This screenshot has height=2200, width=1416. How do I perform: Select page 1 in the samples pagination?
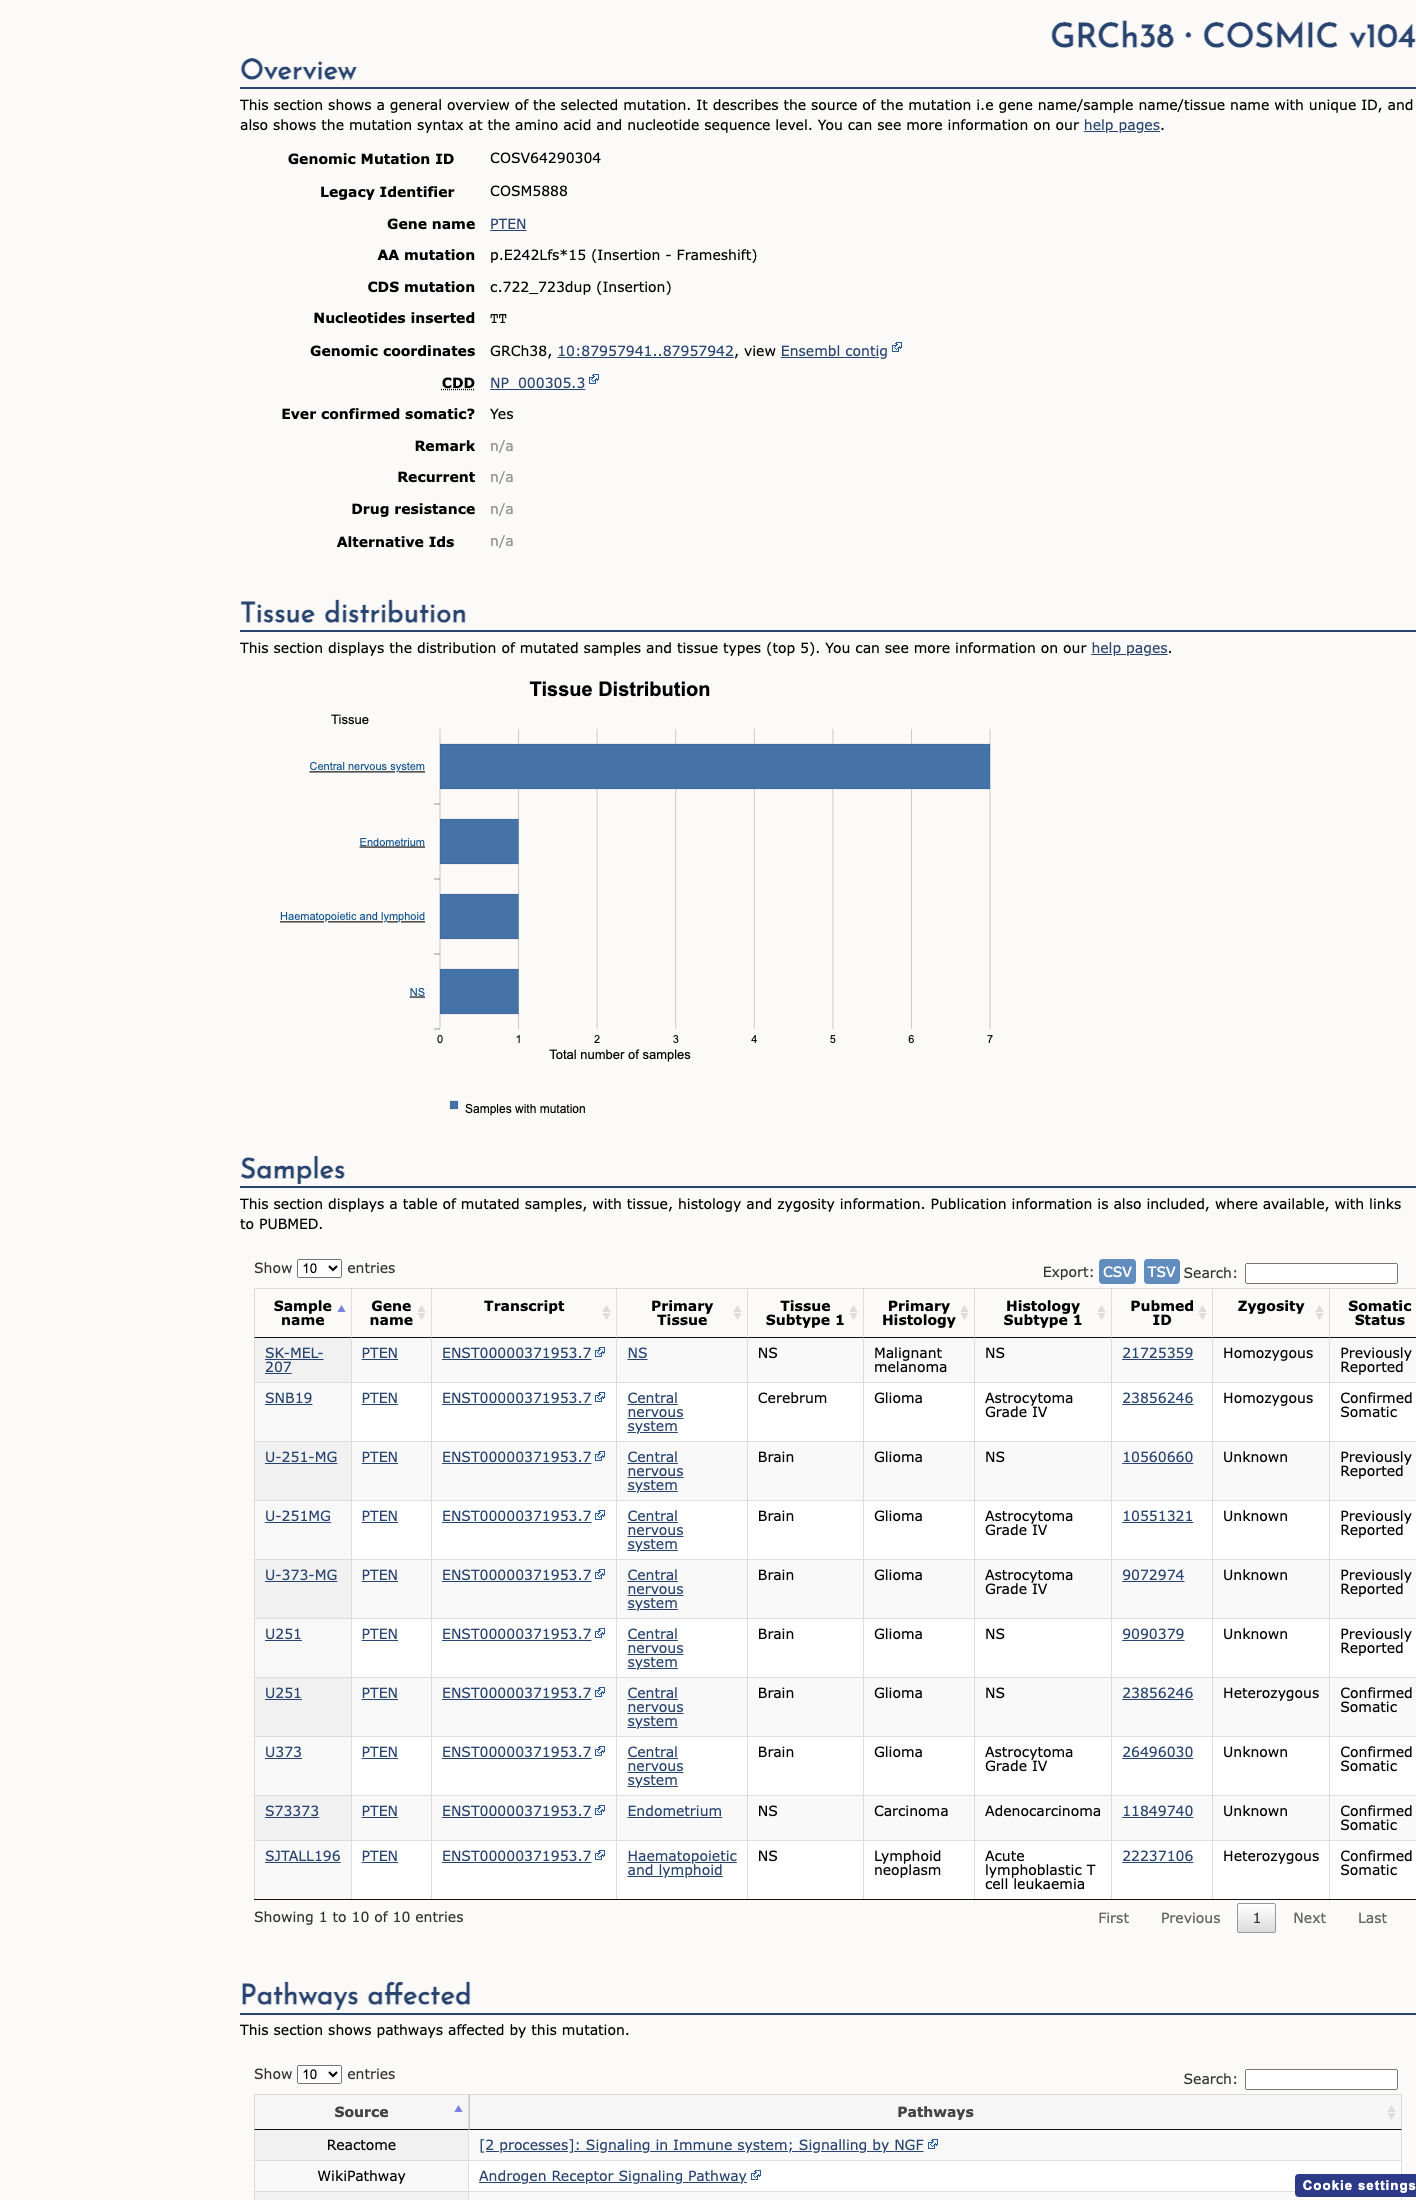[x=1256, y=1918]
